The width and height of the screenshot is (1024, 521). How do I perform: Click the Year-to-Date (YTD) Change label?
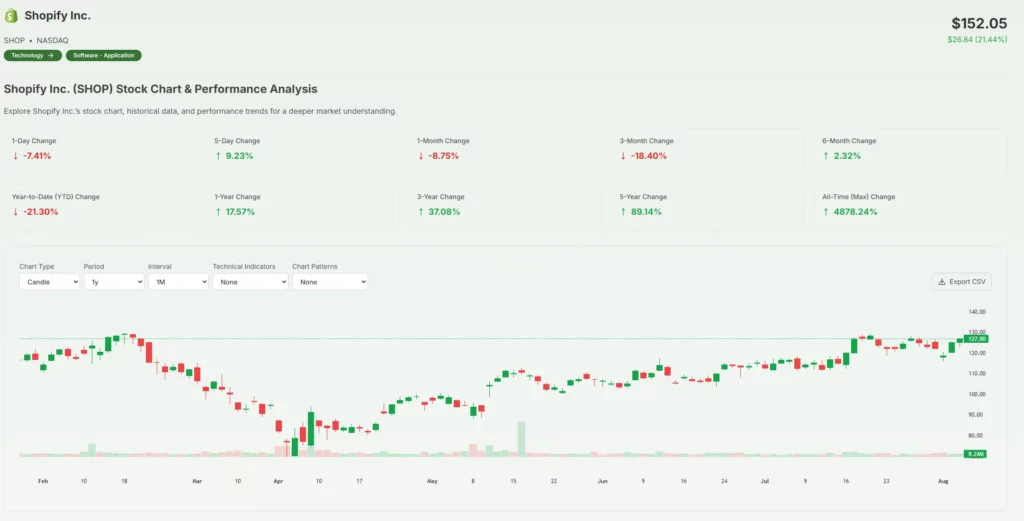point(56,197)
